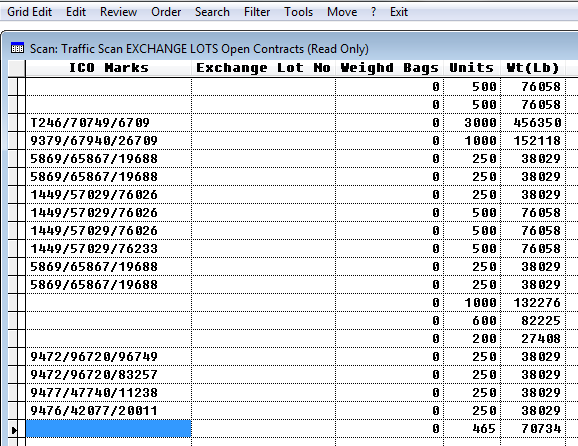Open the Move menu
Image resolution: width=578 pixels, height=446 pixels.
[x=342, y=12]
